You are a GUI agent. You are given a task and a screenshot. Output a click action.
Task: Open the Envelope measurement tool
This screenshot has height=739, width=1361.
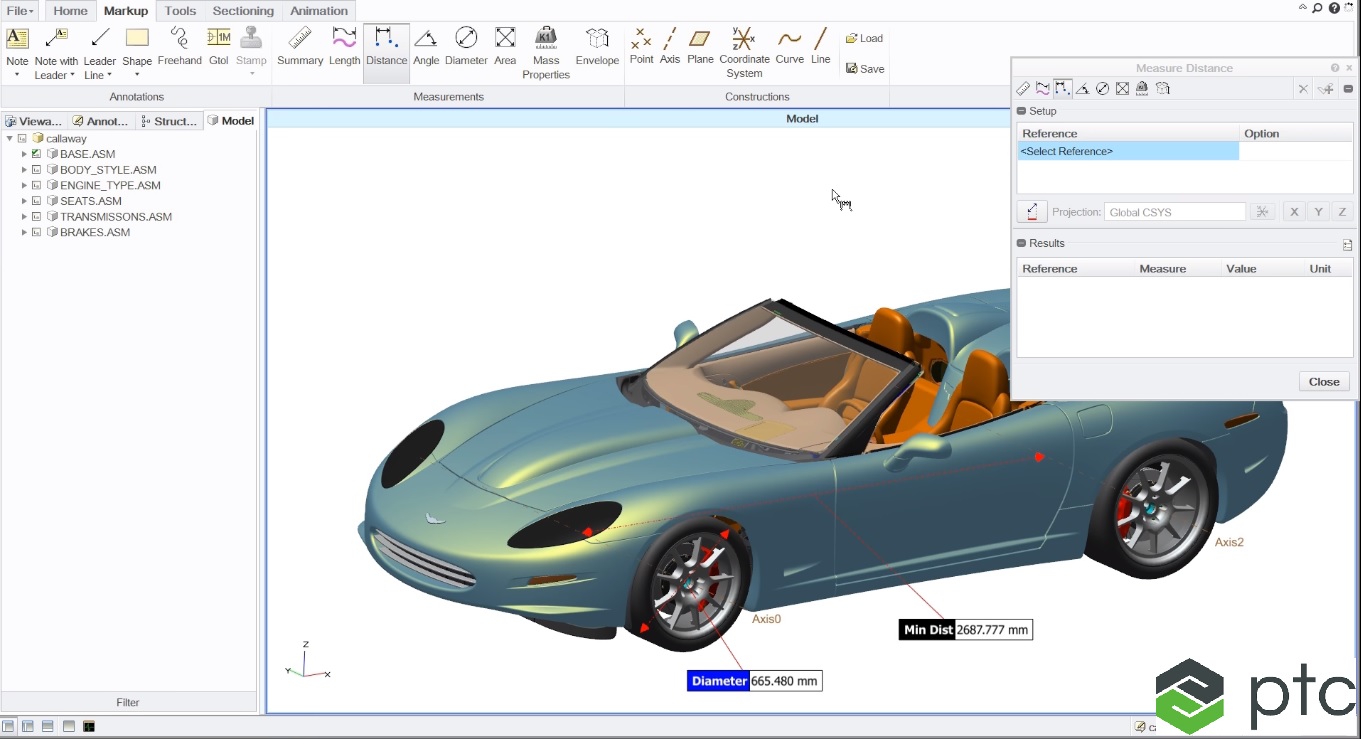coord(597,46)
